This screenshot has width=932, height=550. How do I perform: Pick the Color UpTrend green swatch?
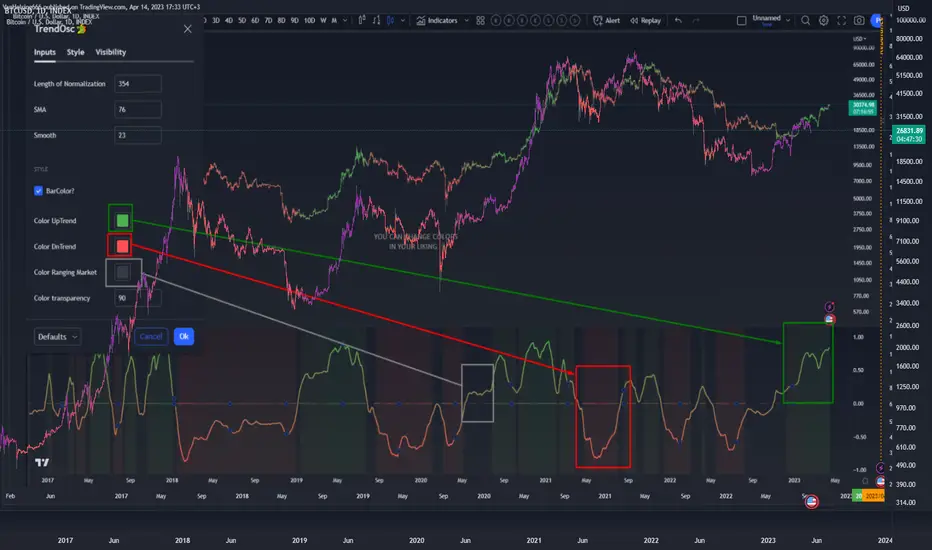point(122,221)
